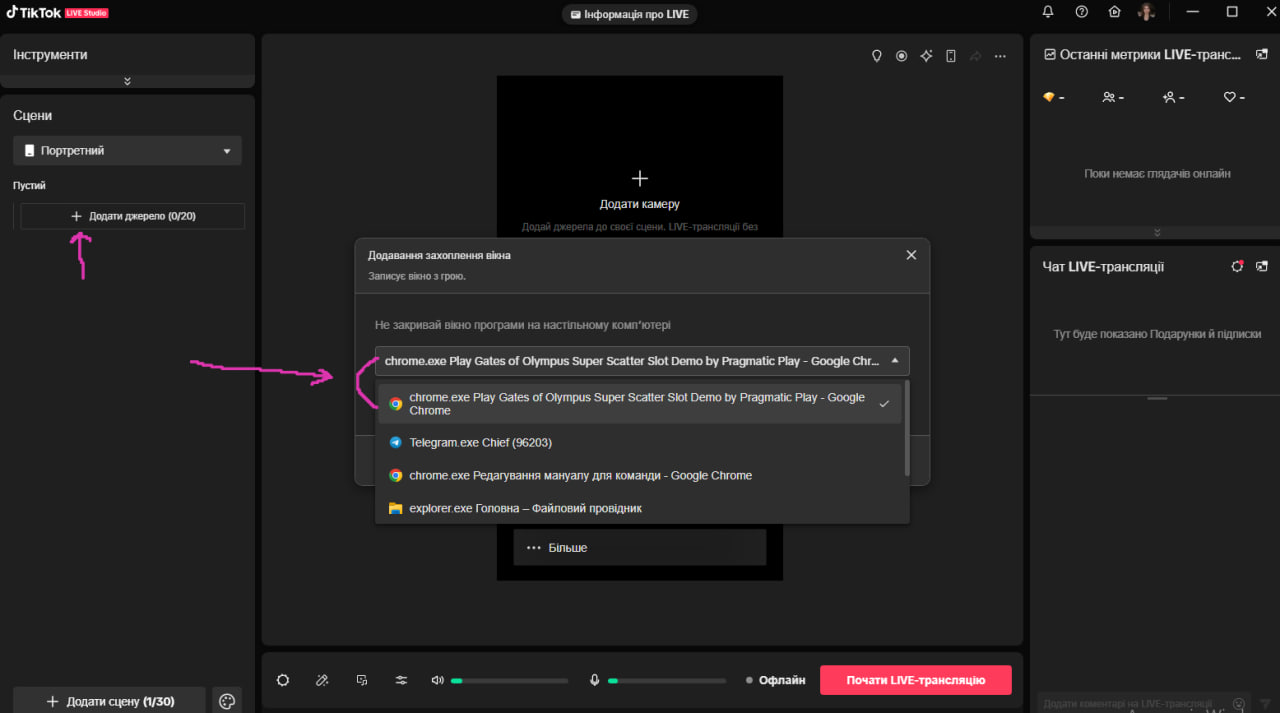
Task: Click the sparkle effects icon above preview
Action: [926, 56]
